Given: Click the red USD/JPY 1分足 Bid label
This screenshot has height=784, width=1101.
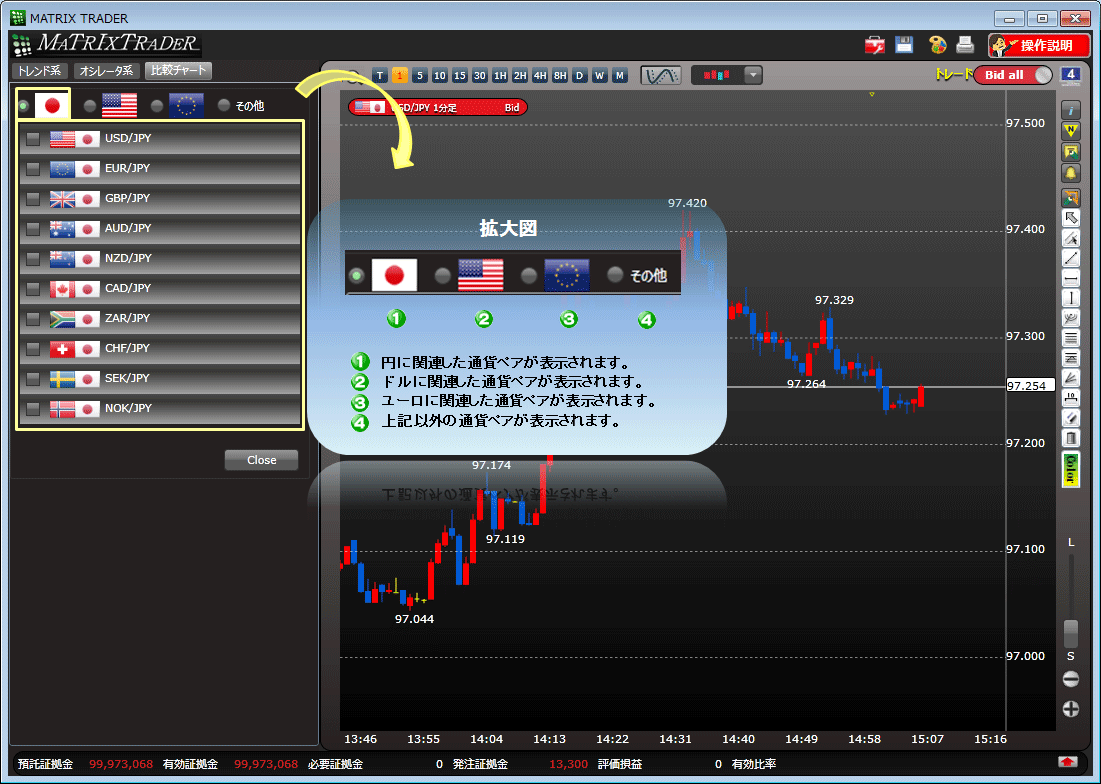Looking at the screenshot, I should 437,107.
